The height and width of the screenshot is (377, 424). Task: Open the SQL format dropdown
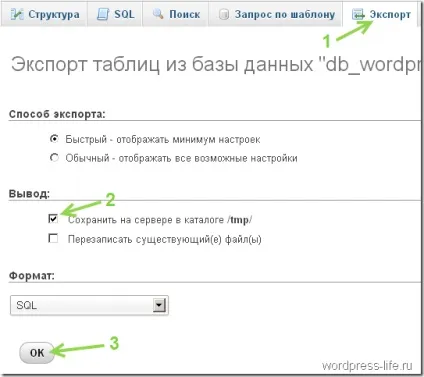(x=89, y=305)
